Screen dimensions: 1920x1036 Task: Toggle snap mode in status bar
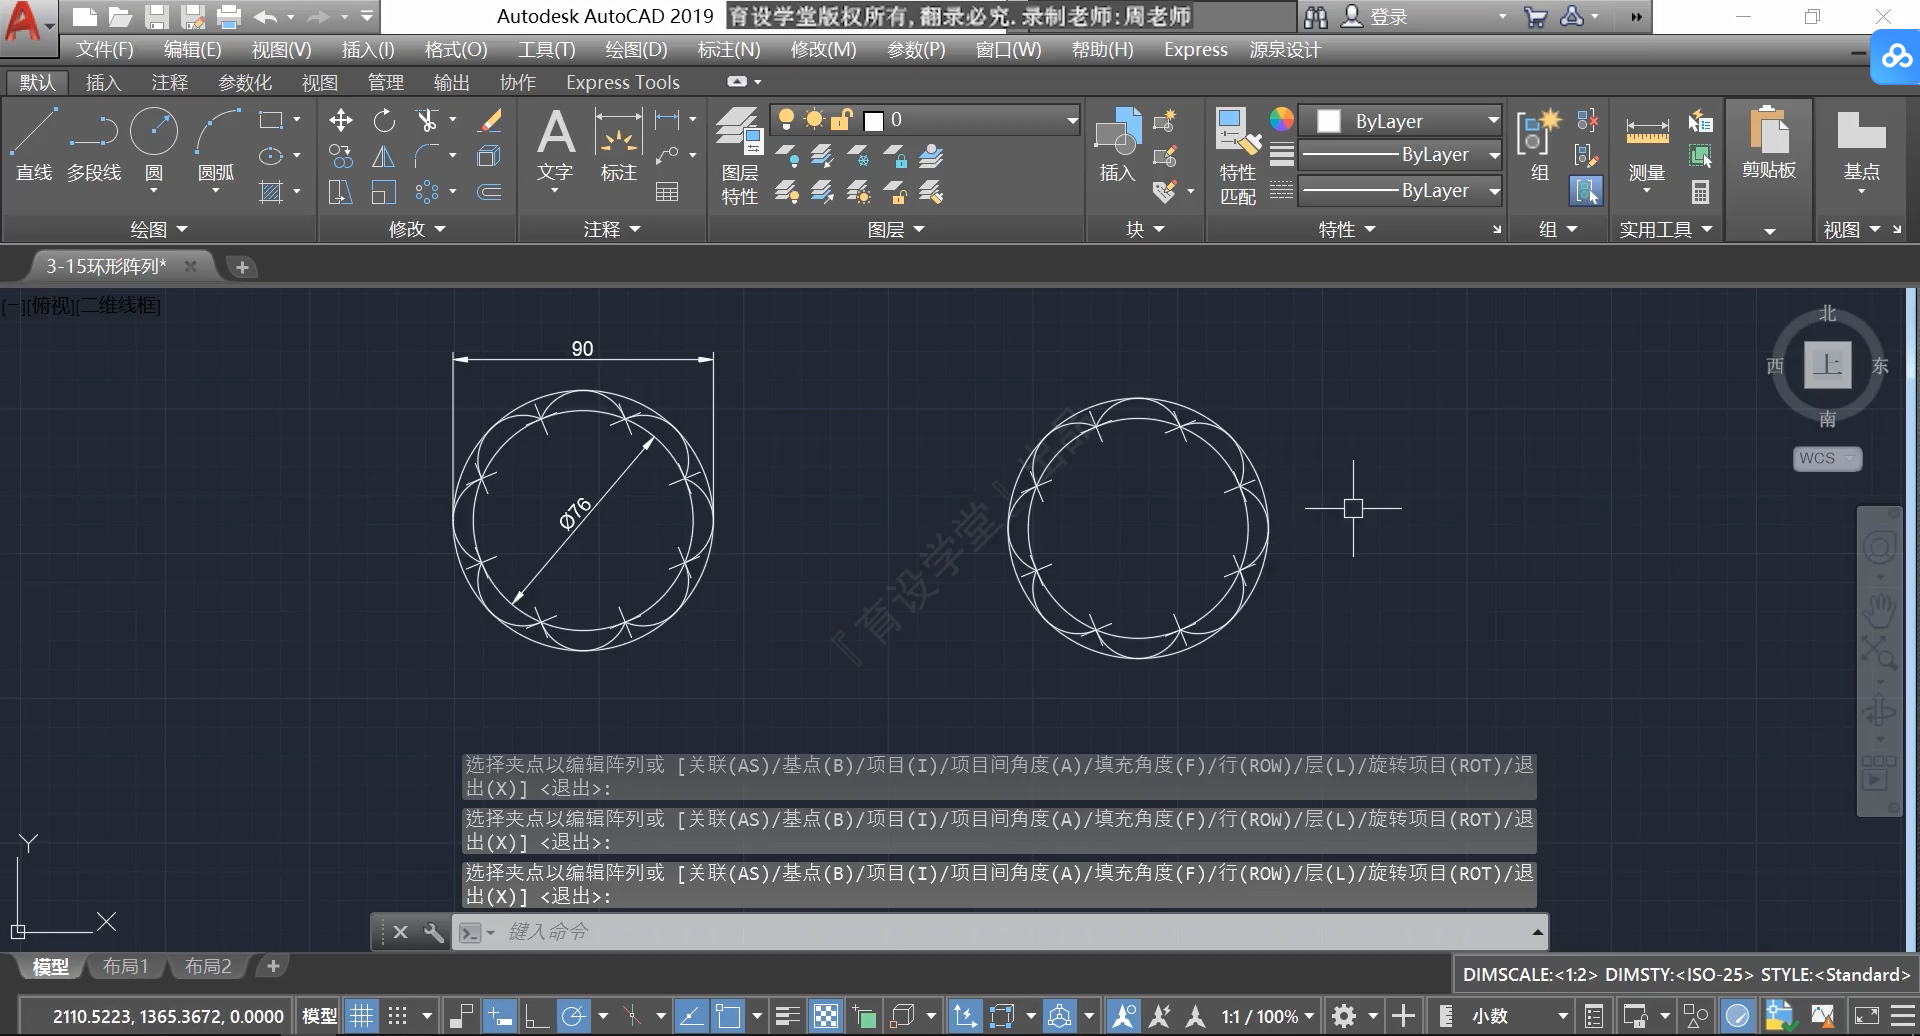[398, 1016]
